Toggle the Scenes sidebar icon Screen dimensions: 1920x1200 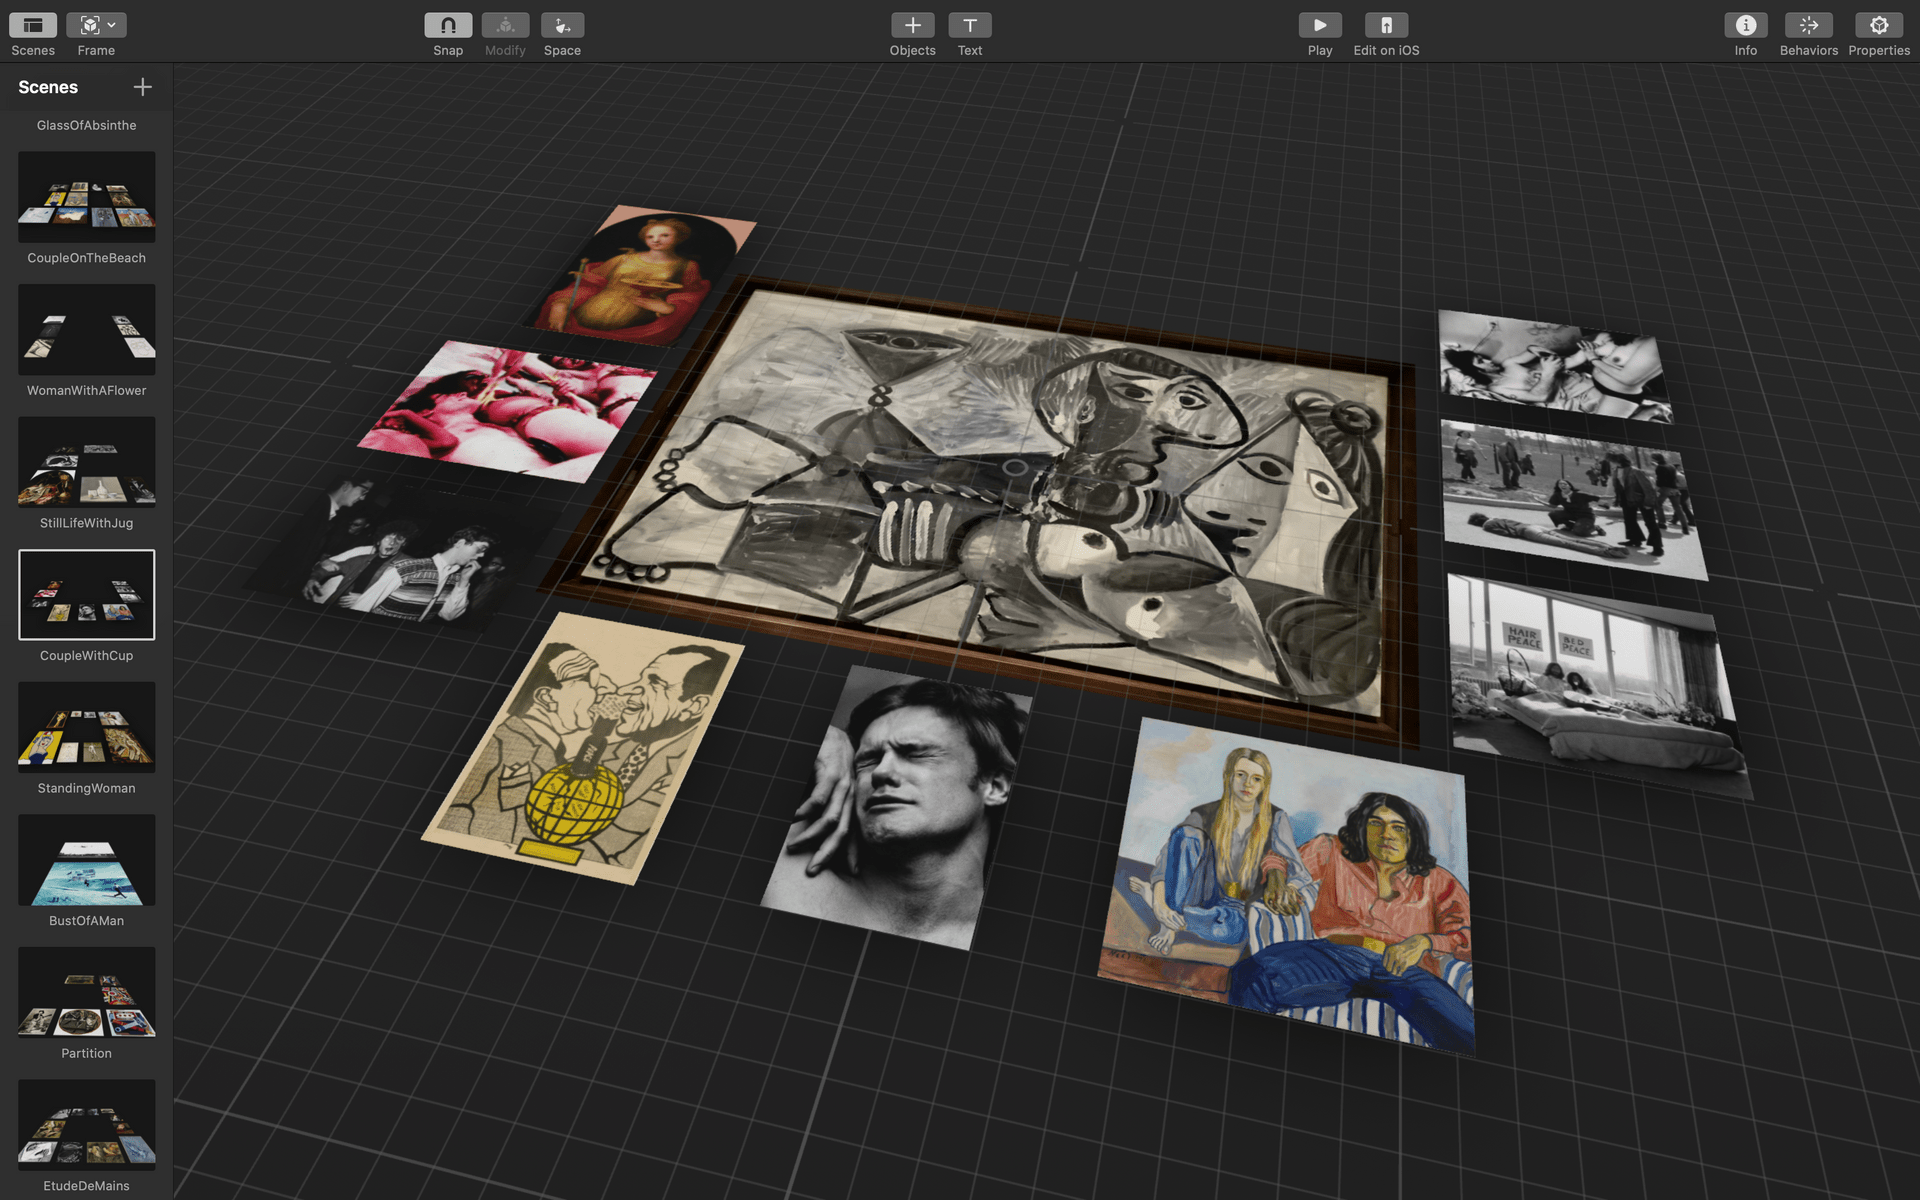(33, 25)
